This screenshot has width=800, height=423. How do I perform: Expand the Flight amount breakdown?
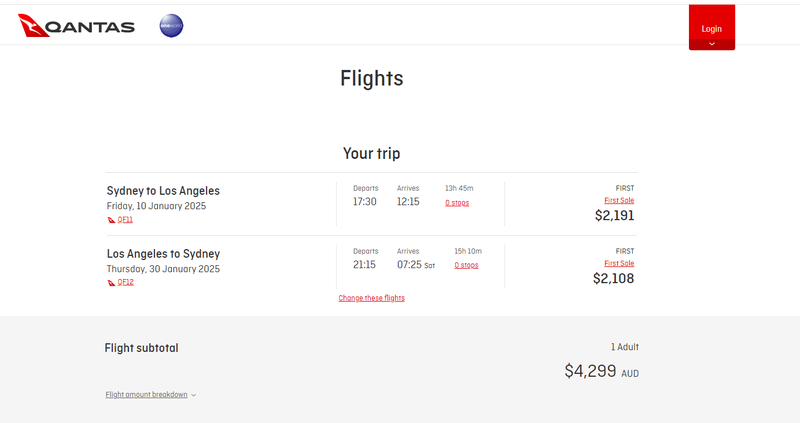(146, 395)
